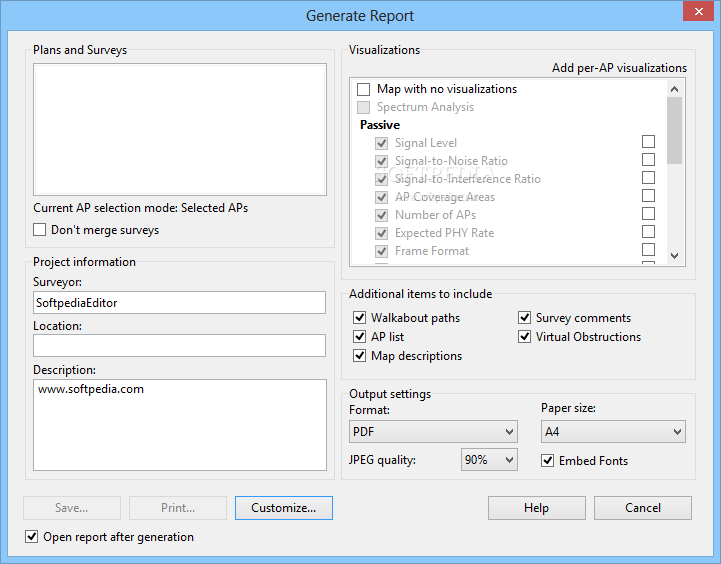Tick per-AP box for Number of APs
The image size is (721, 564).
(x=648, y=214)
